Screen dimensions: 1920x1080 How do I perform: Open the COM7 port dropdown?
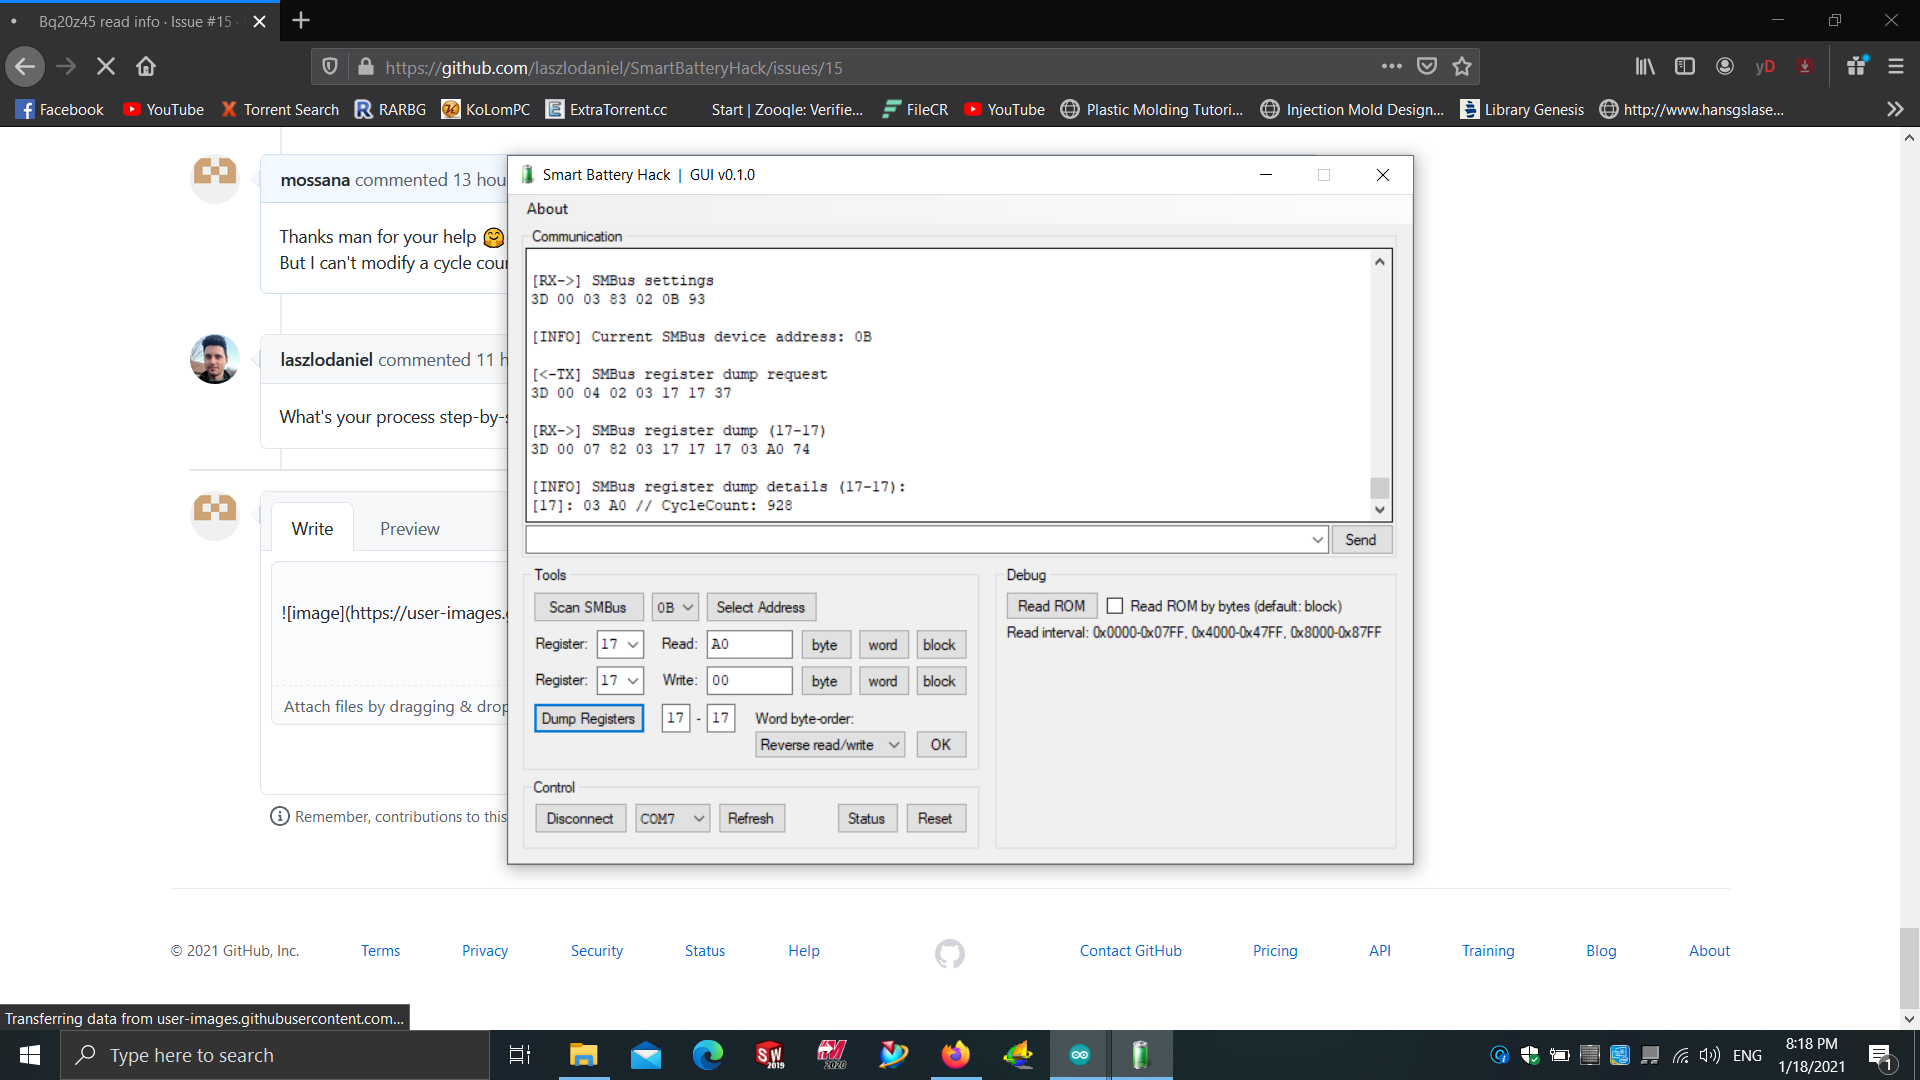pos(671,817)
